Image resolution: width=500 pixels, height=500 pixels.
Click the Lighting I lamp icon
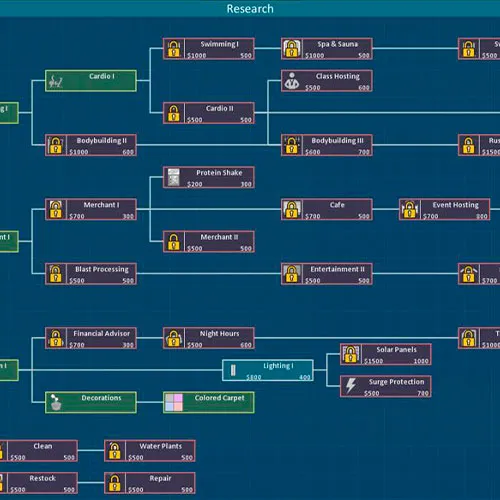(x=233, y=370)
